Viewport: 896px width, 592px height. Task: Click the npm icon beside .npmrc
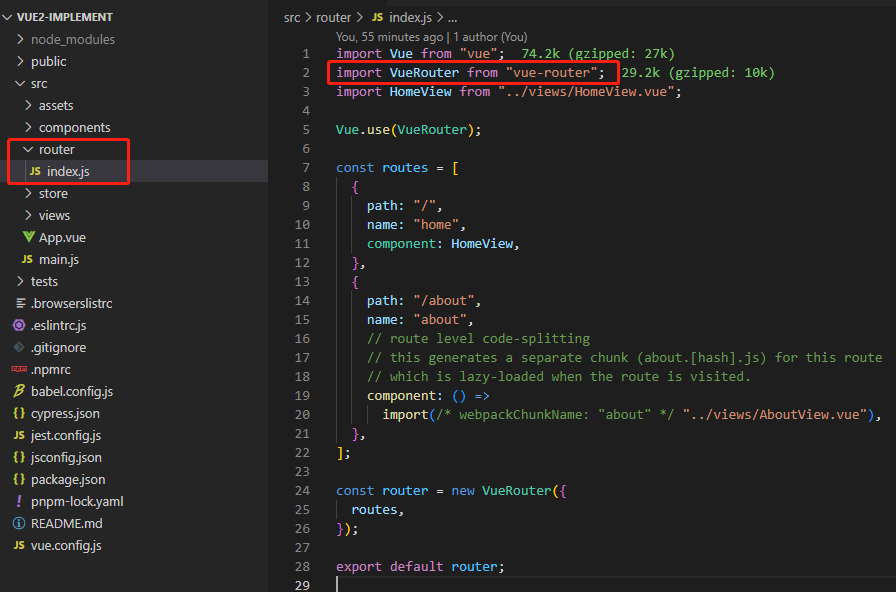click(x=19, y=369)
